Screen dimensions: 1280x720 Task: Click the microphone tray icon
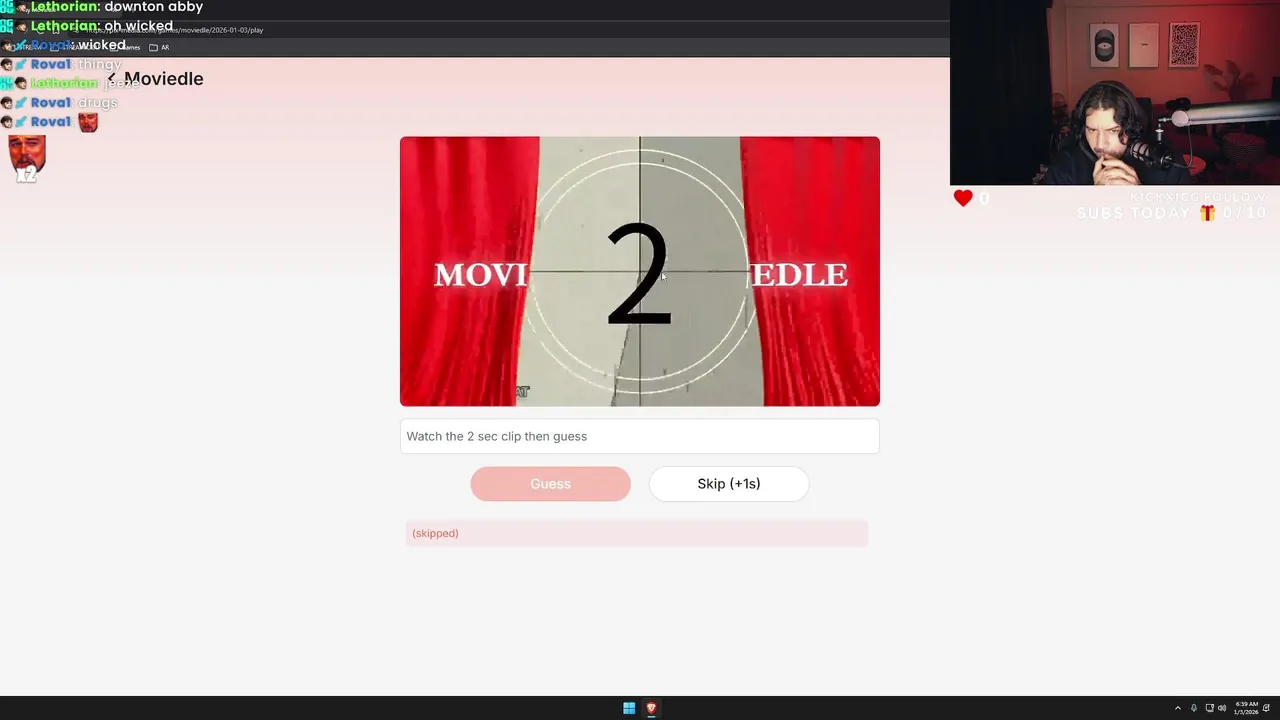point(1193,708)
